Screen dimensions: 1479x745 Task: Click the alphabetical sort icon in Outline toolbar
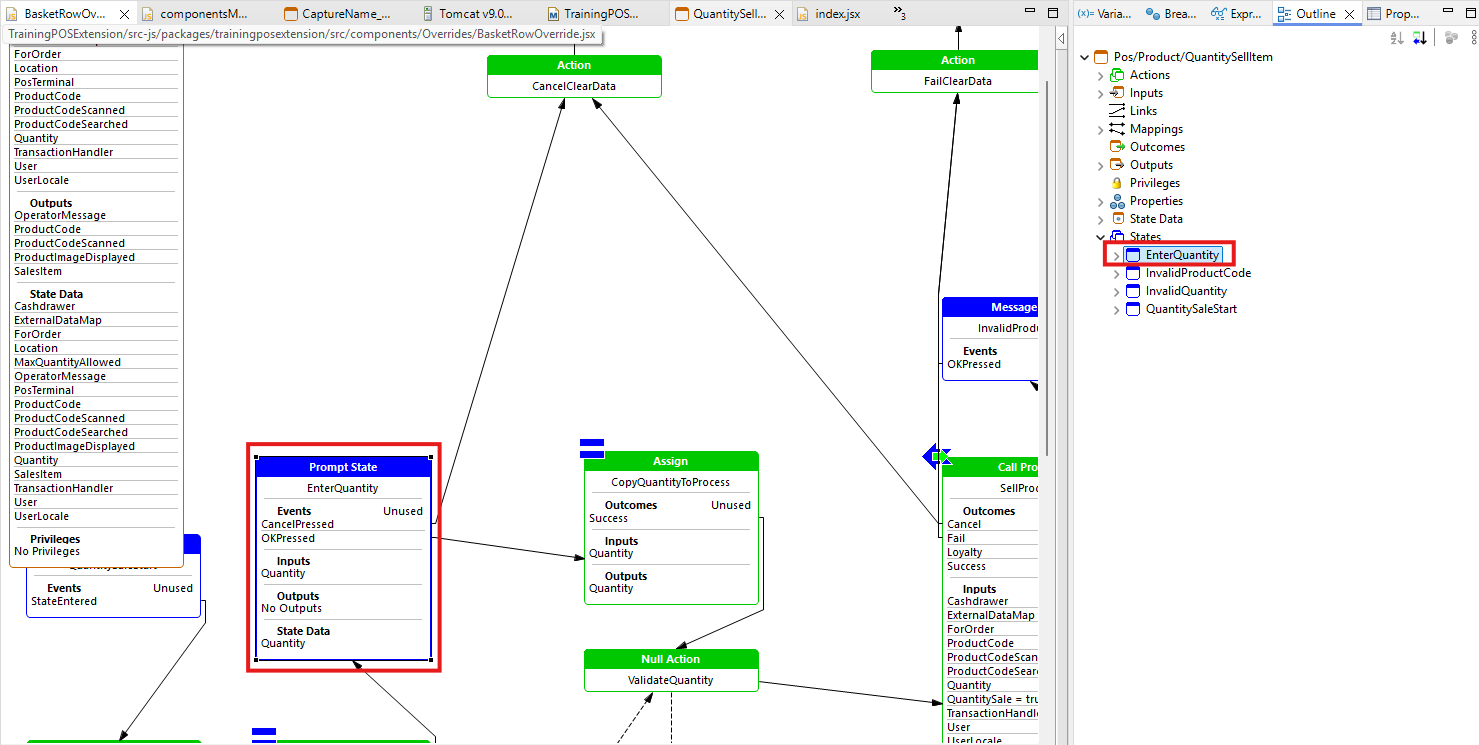click(x=1397, y=38)
